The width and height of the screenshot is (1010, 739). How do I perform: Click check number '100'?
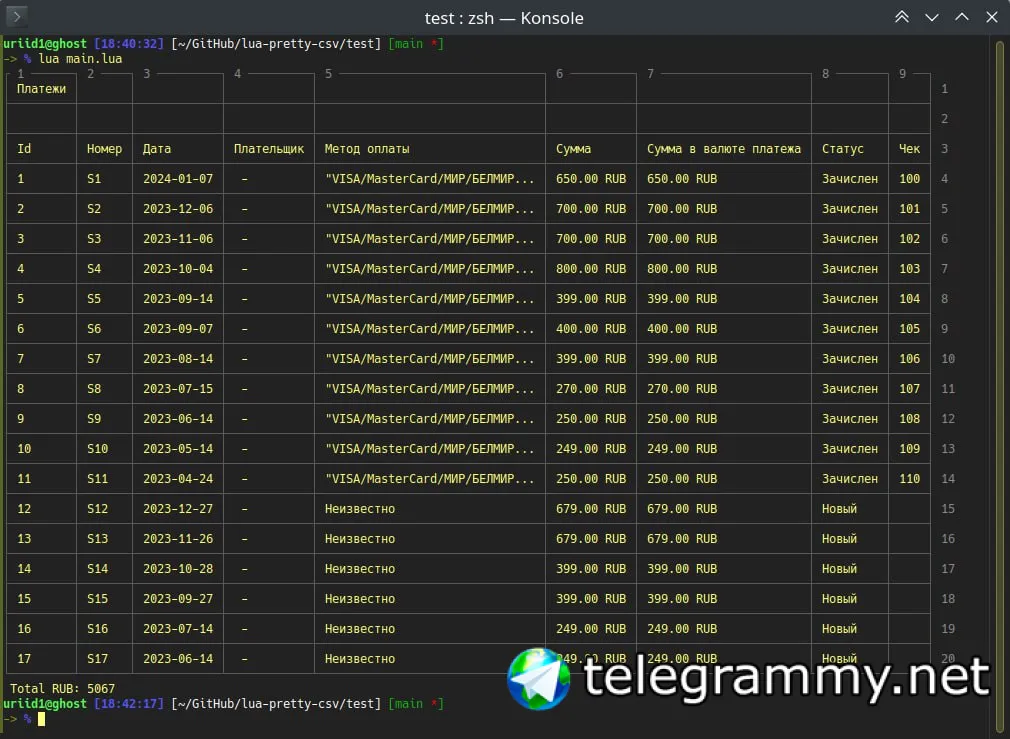(910, 178)
